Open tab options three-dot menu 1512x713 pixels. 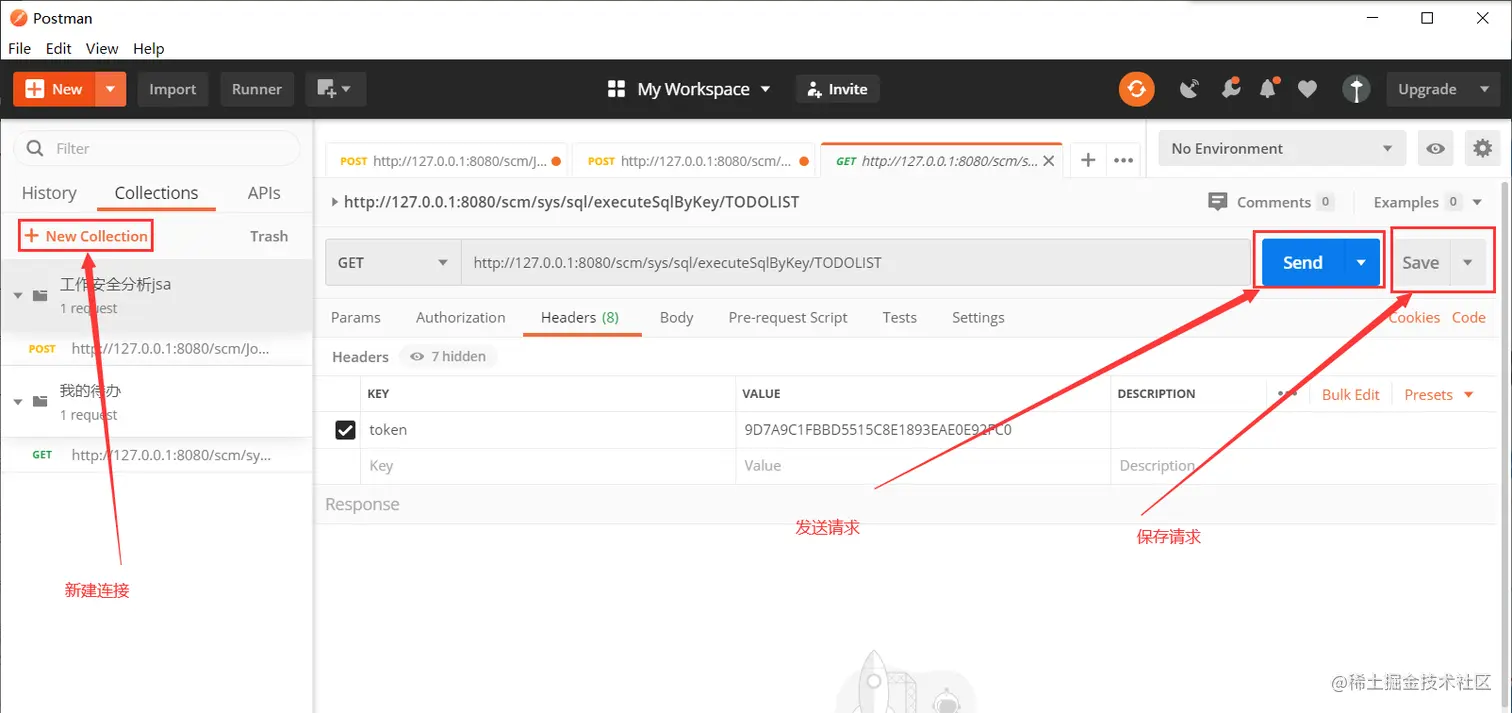click(x=1123, y=160)
